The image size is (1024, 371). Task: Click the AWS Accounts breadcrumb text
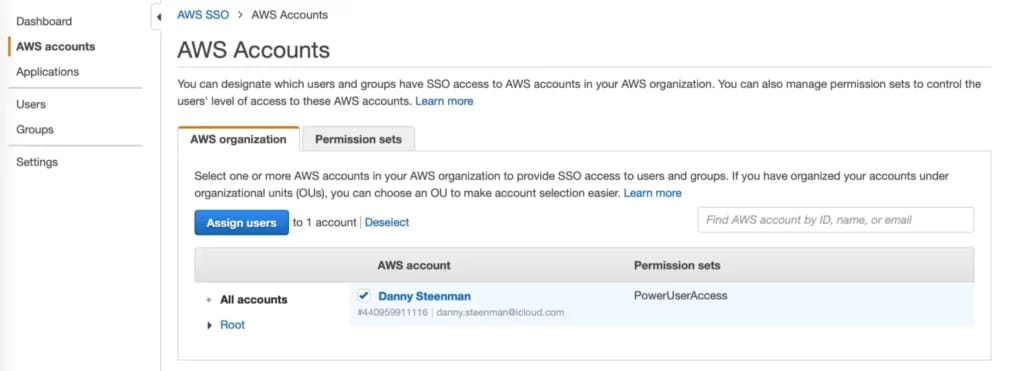[289, 14]
